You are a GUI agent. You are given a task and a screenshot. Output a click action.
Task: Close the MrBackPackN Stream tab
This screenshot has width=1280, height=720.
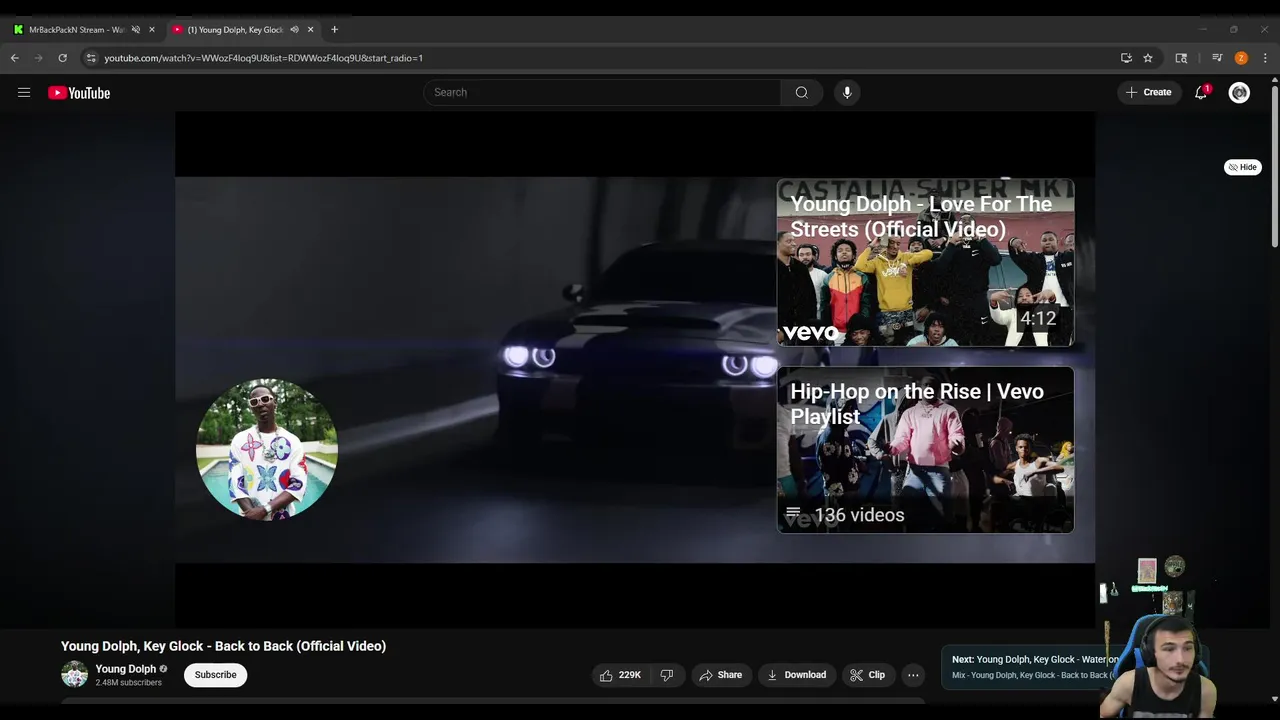pos(152,30)
